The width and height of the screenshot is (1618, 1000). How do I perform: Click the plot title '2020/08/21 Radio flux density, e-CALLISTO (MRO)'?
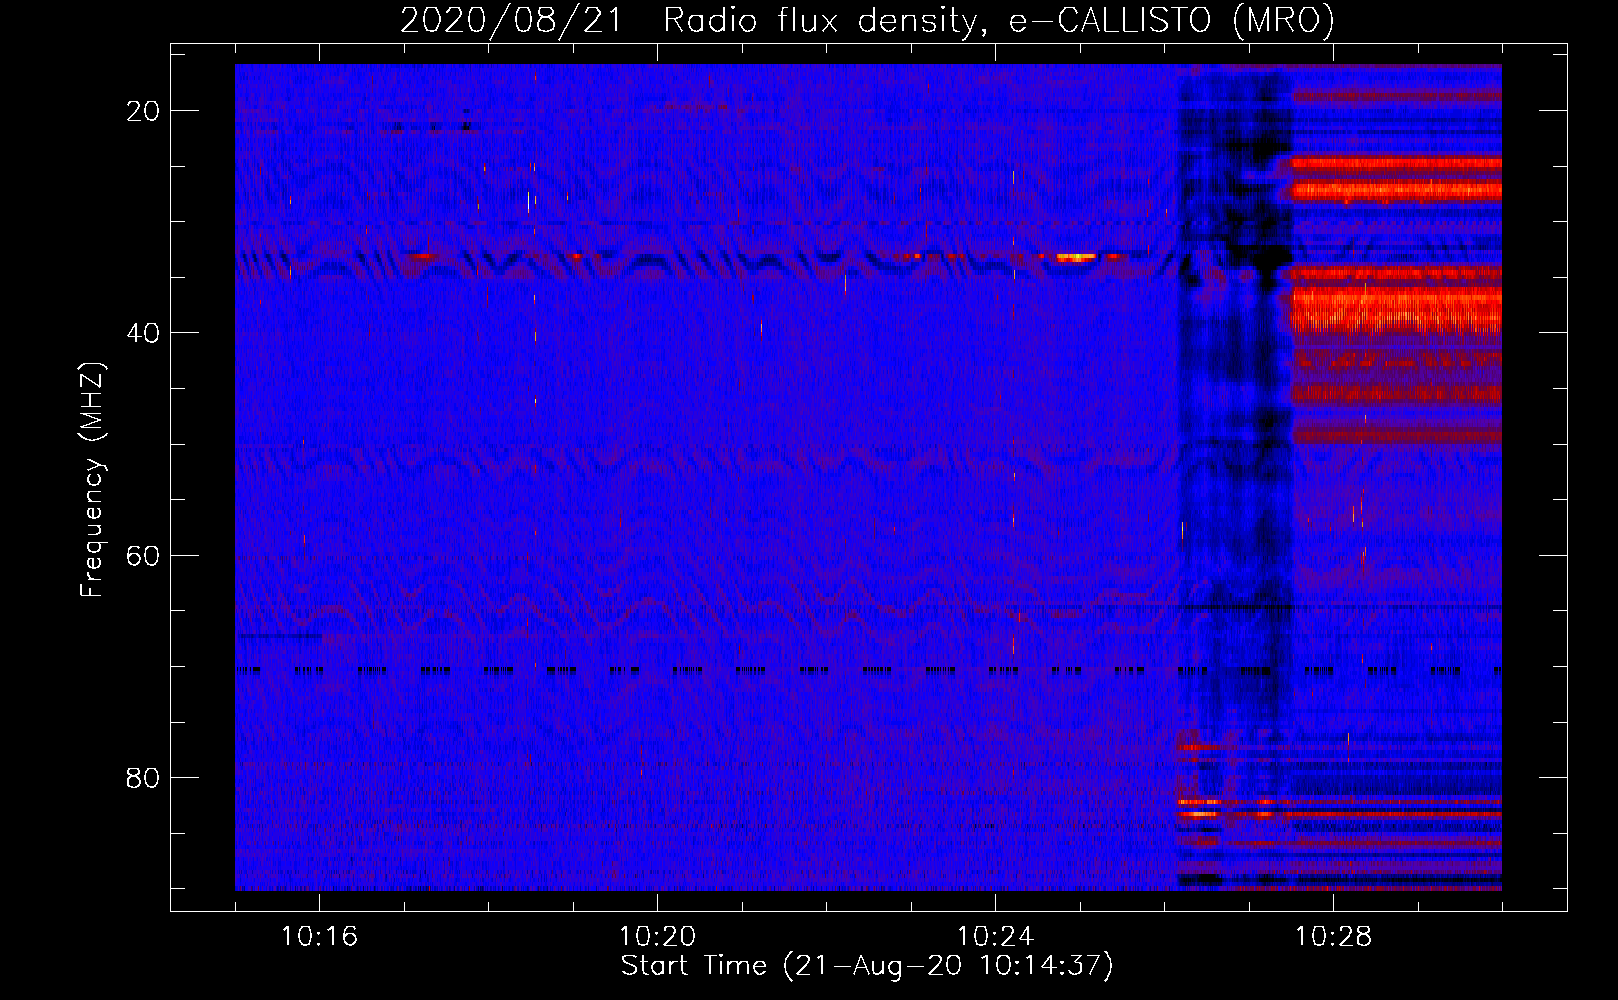867,20
